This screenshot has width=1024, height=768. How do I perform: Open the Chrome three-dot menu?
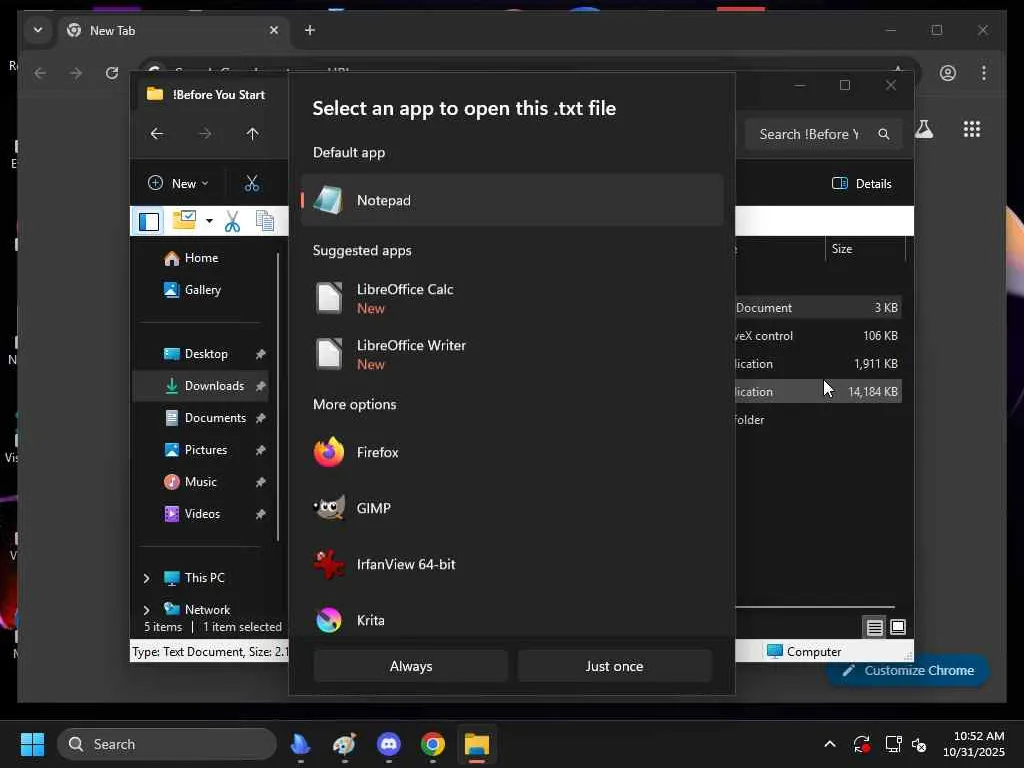click(x=984, y=73)
